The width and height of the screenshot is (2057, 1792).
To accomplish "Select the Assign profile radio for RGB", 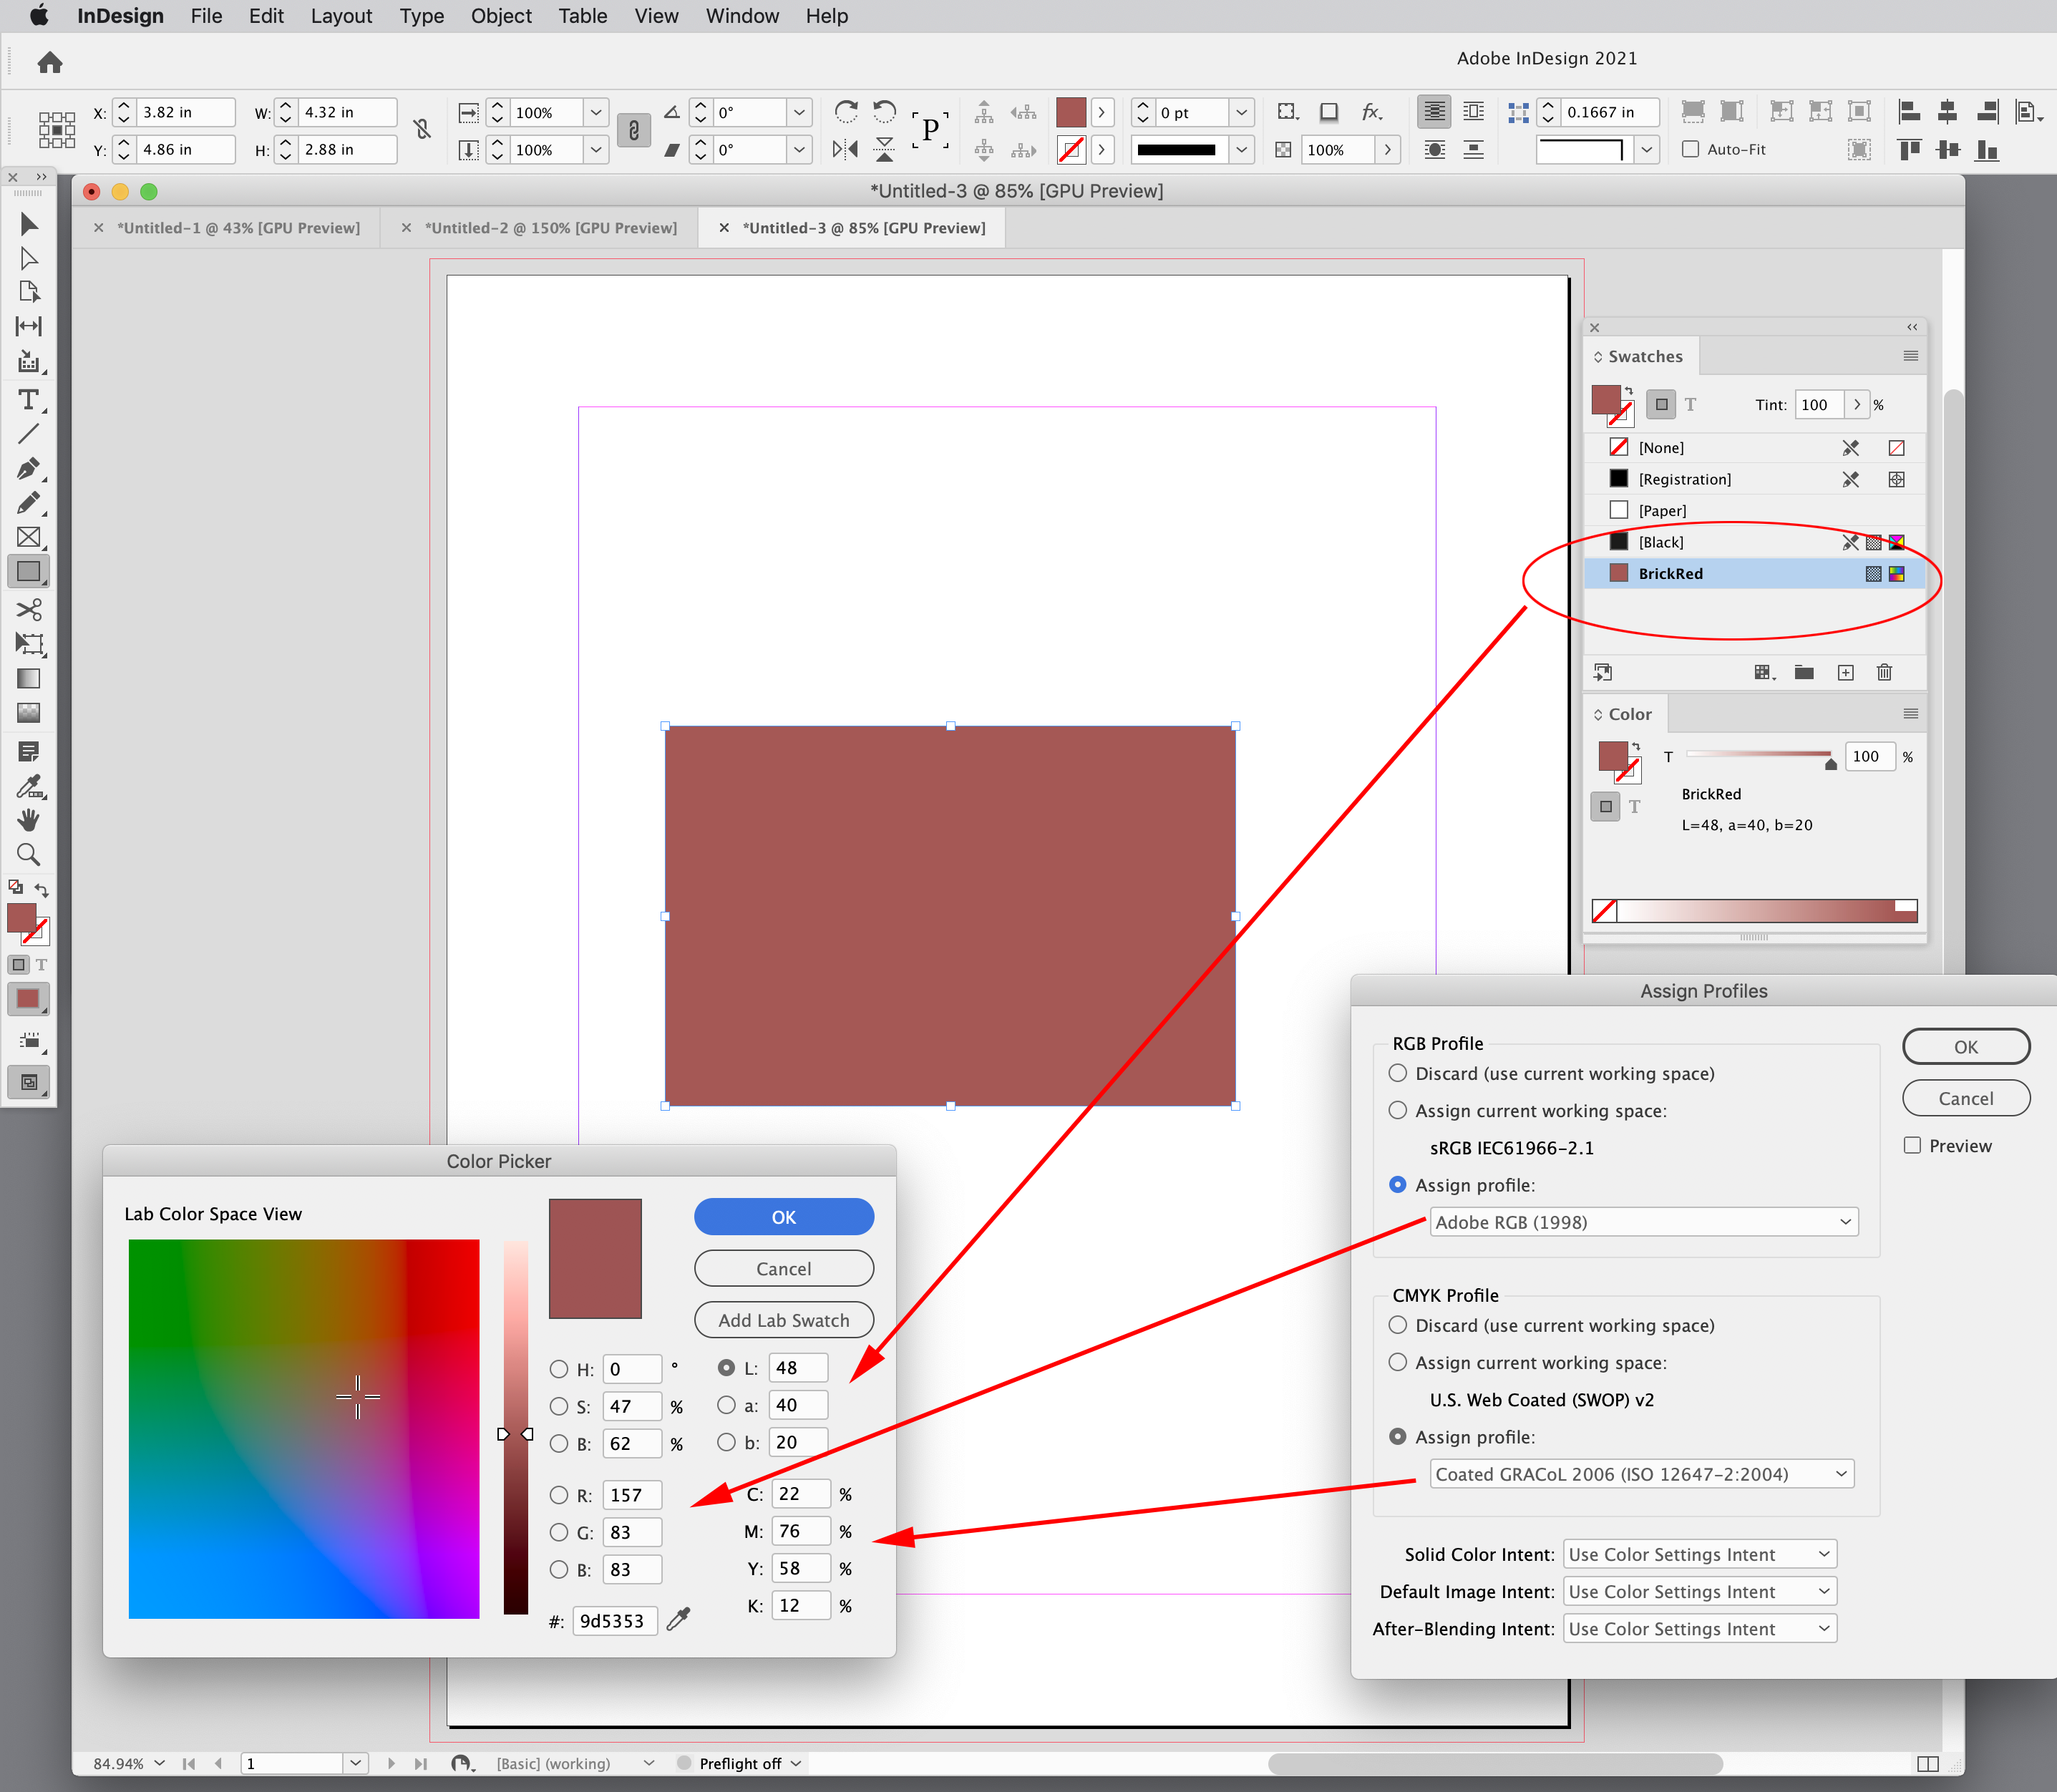I will [1397, 1185].
